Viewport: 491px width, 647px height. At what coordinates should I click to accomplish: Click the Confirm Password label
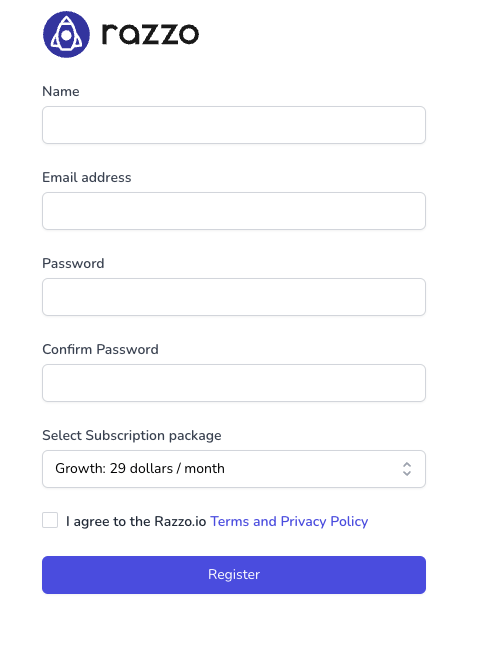100,349
